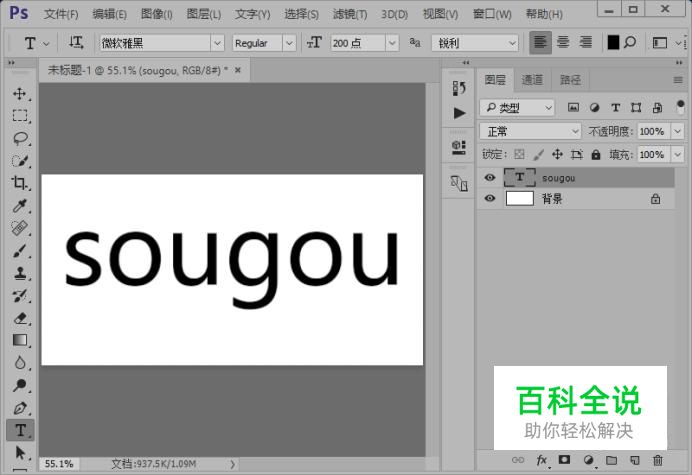Screen dimensions: 692x475
Task: Add a layer mask
Action: tap(564, 460)
